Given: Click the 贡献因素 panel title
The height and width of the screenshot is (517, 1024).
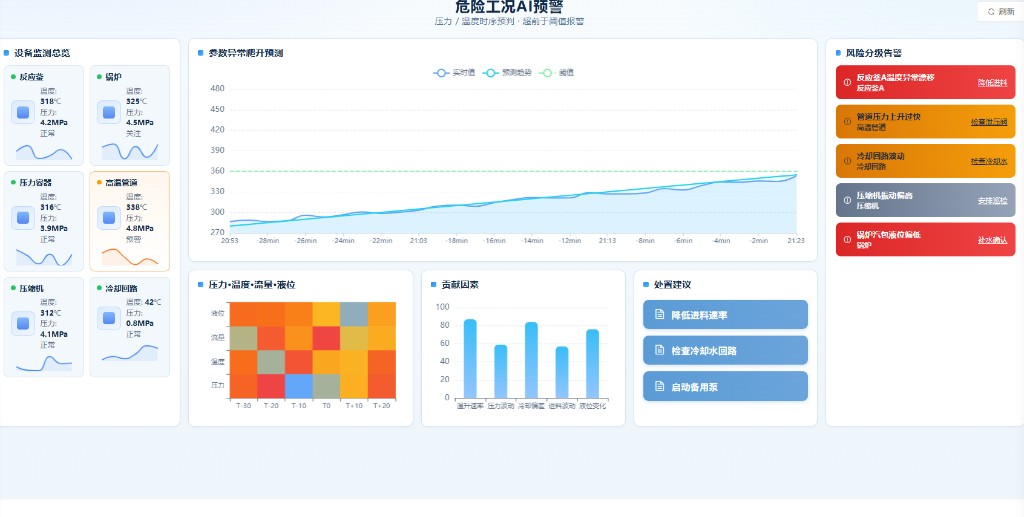Looking at the screenshot, I should pos(460,285).
